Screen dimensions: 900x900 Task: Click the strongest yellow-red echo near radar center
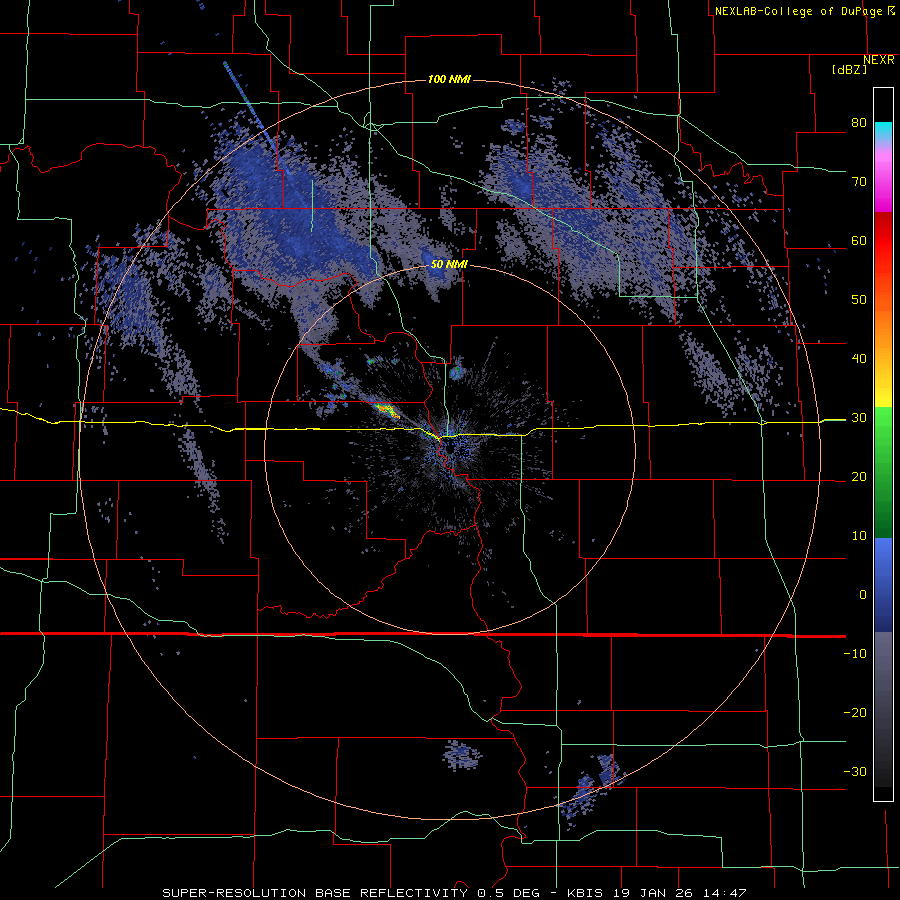(x=386, y=410)
